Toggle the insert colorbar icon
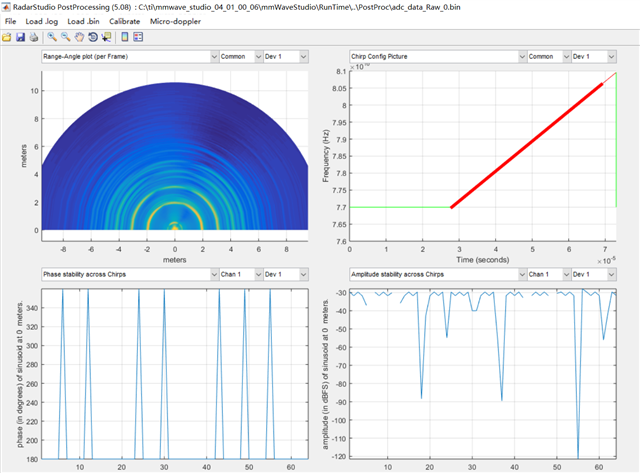The height and width of the screenshot is (473, 640). pyautogui.click(x=124, y=37)
